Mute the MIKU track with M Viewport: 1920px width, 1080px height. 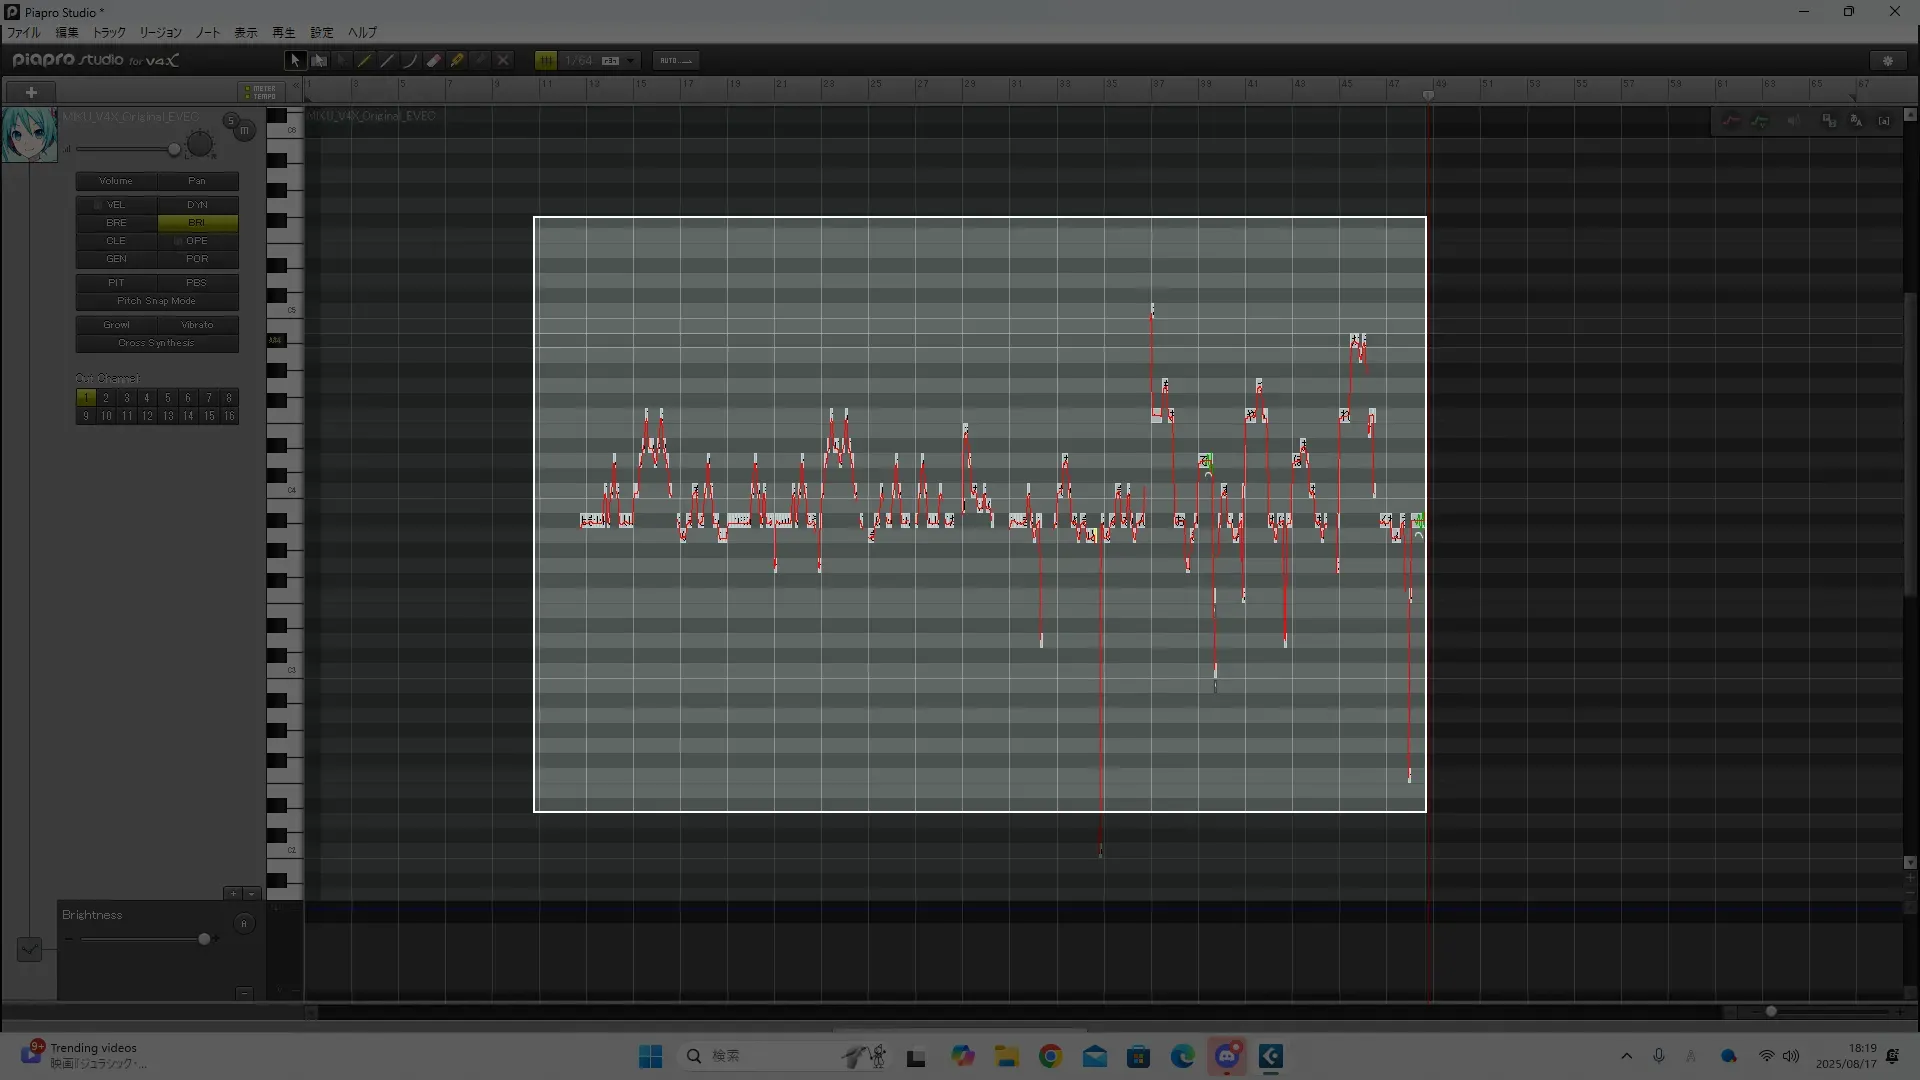pos(245,131)
